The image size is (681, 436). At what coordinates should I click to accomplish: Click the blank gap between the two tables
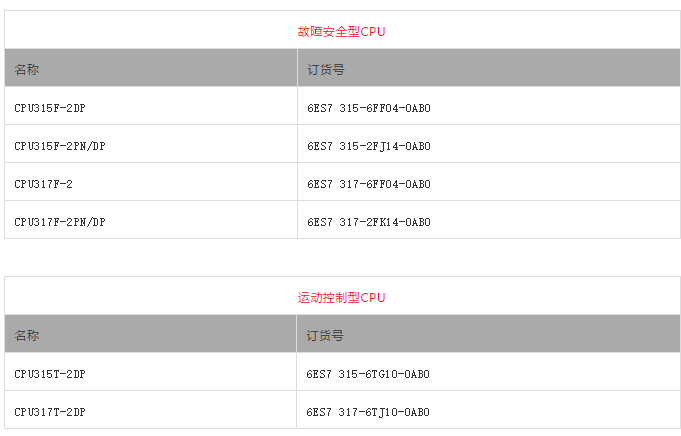[x=341, y=258]
